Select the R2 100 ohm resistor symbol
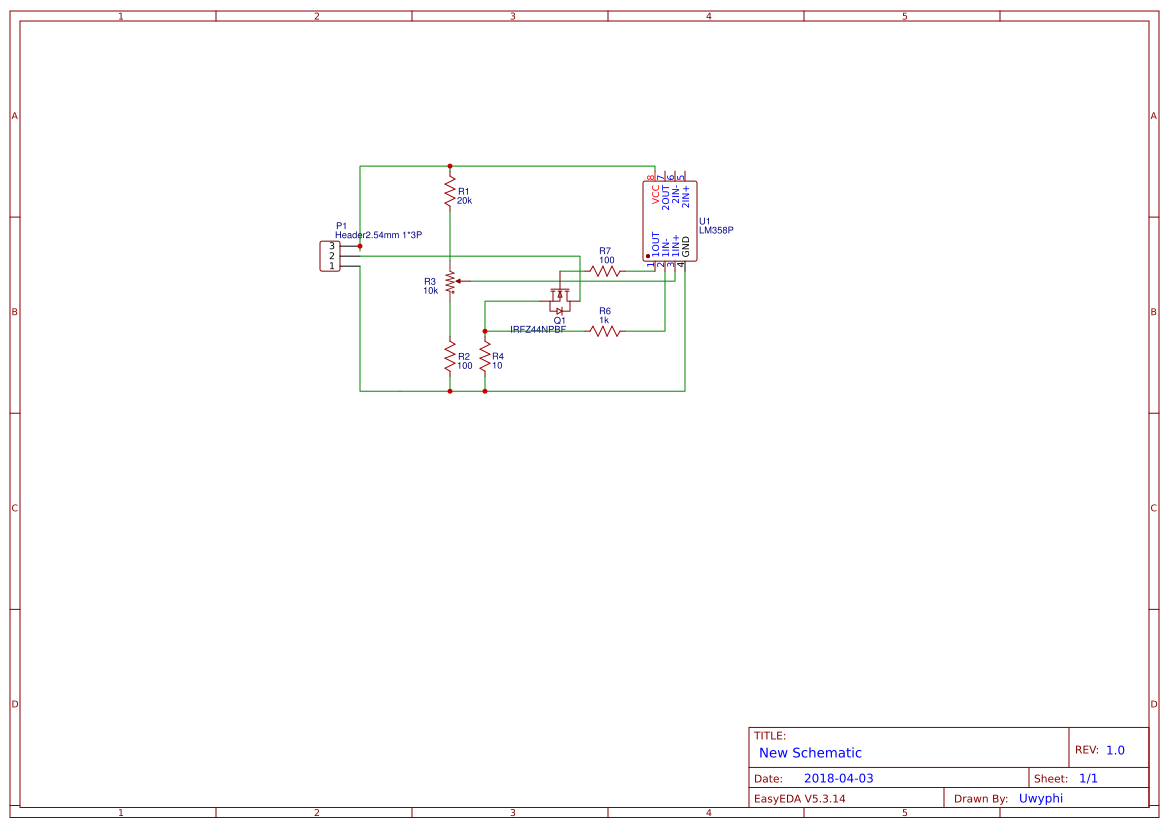Image resolution: width=1169 pixels, height=828 pixels. (x=451, y=358)
